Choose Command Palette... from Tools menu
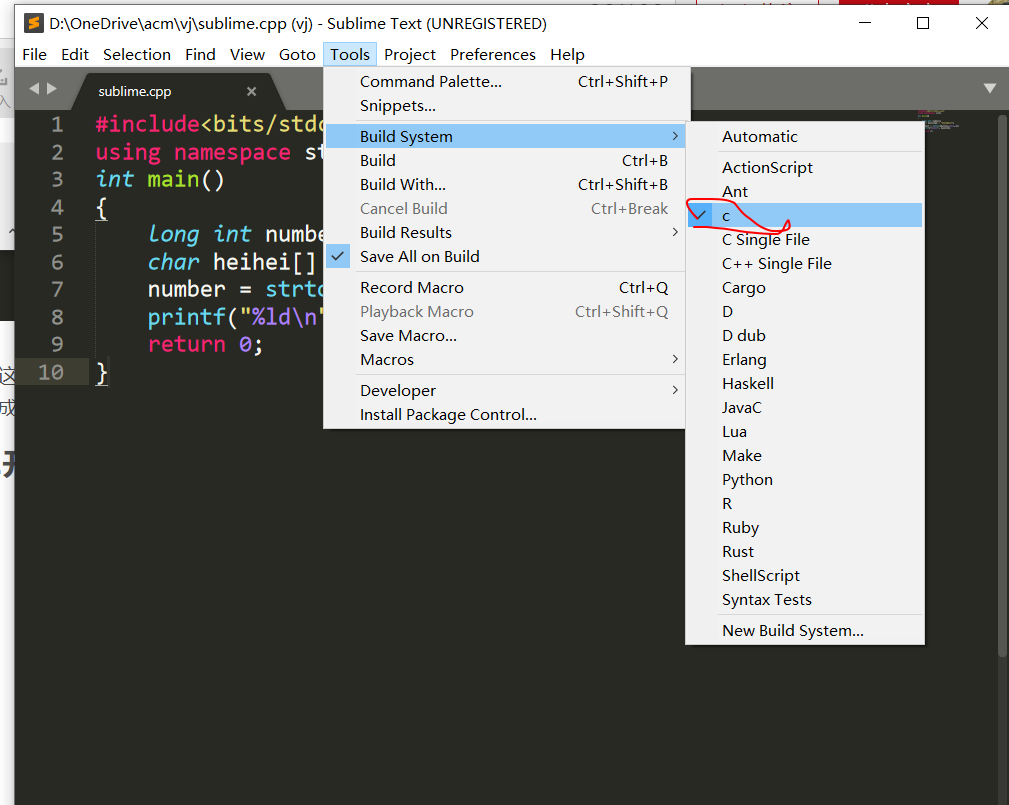Viewport: 1009px width, 805px height. [505, 82]
